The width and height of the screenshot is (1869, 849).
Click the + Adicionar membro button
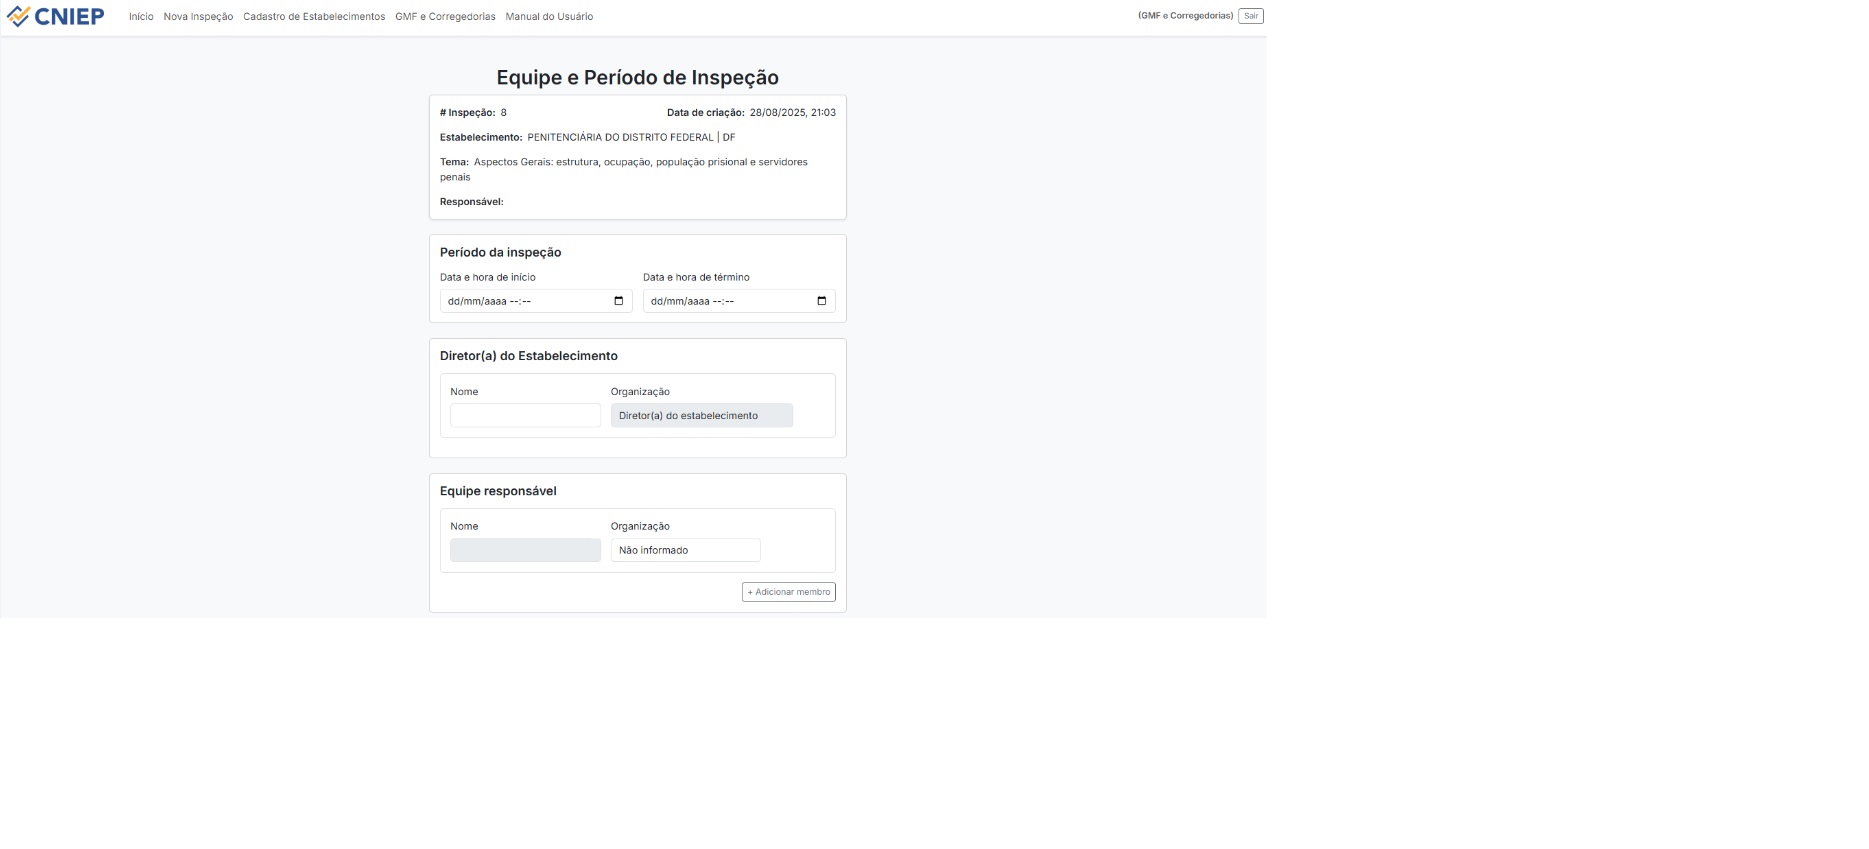click(788, 592)
